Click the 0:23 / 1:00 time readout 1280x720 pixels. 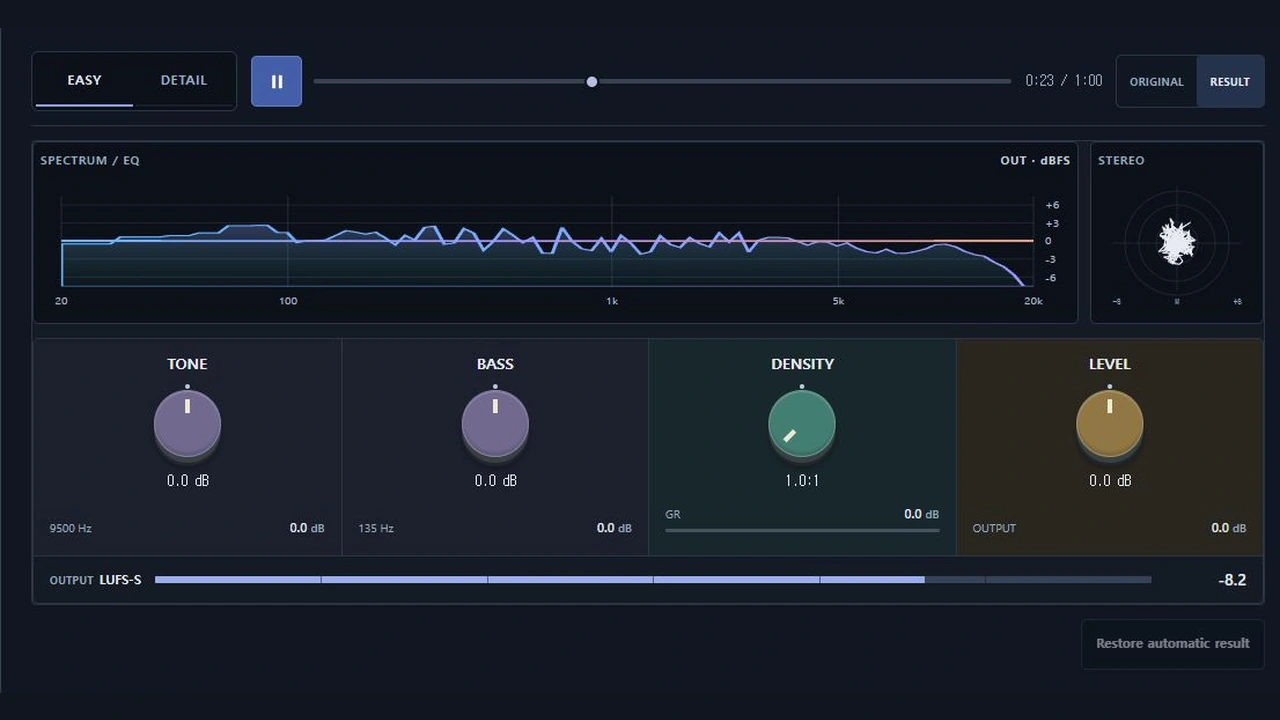tap(1064, 81)
